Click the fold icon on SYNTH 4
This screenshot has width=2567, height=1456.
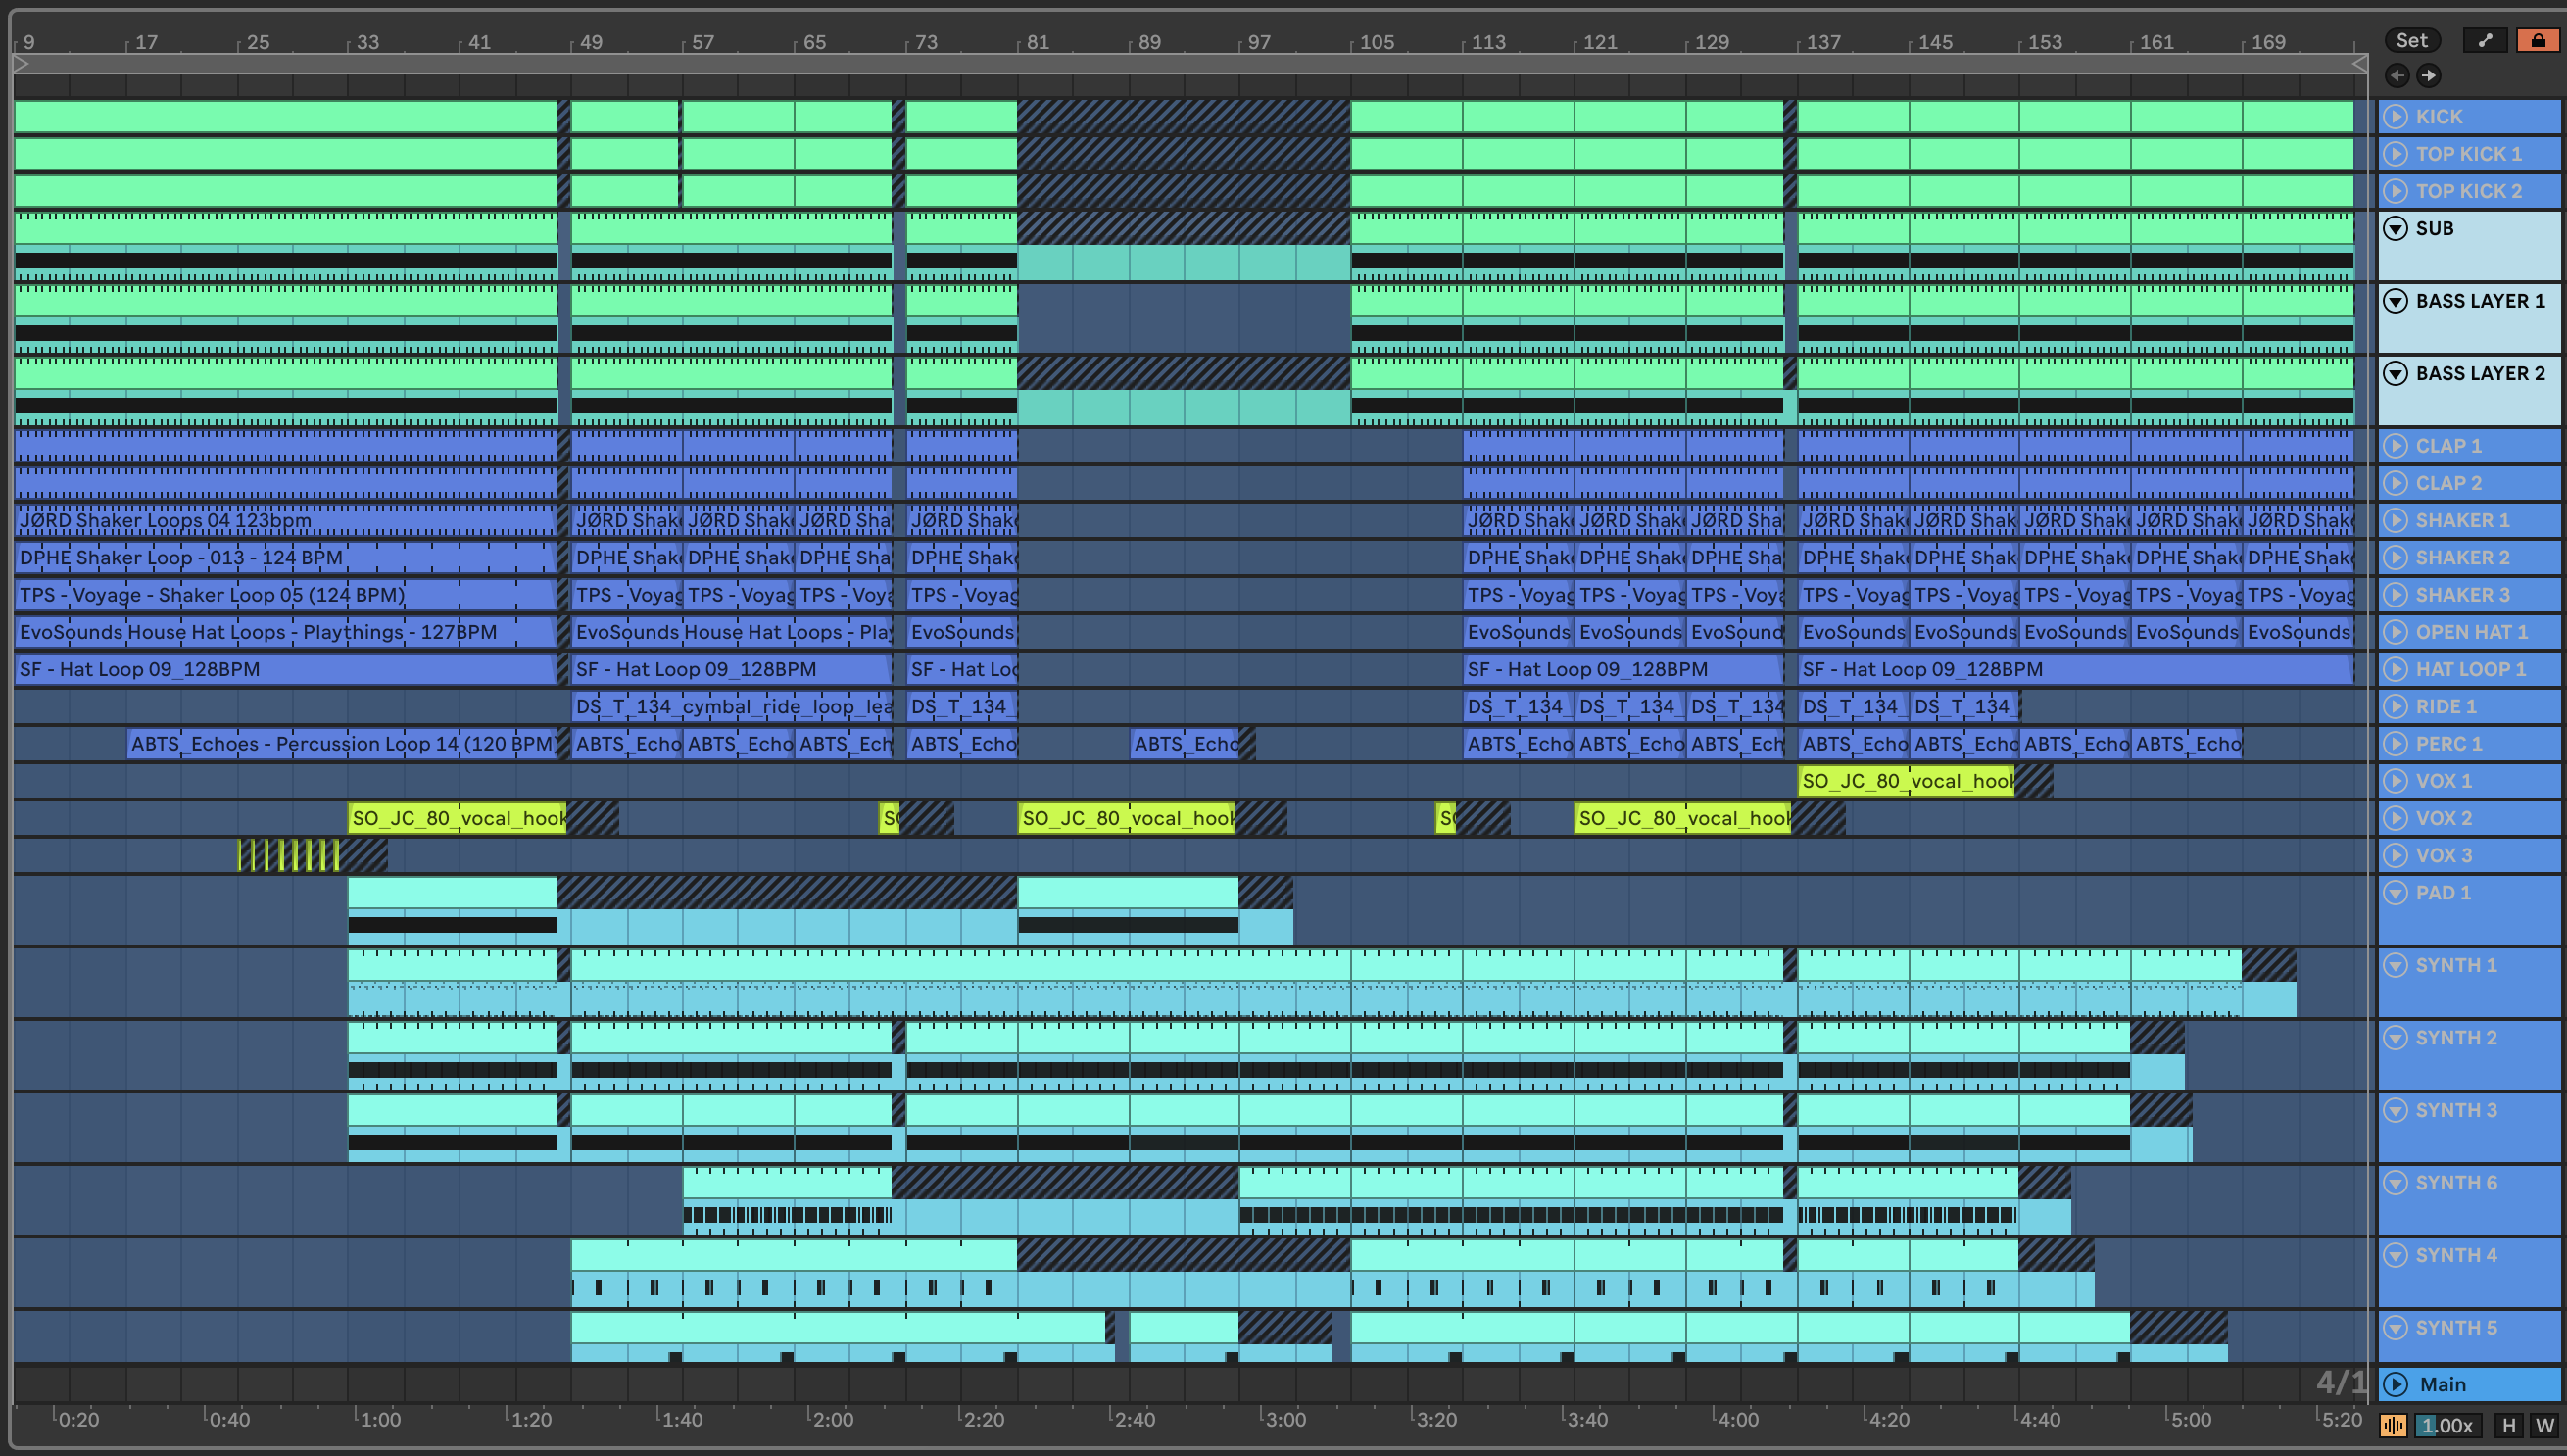coord(2395,1255)
